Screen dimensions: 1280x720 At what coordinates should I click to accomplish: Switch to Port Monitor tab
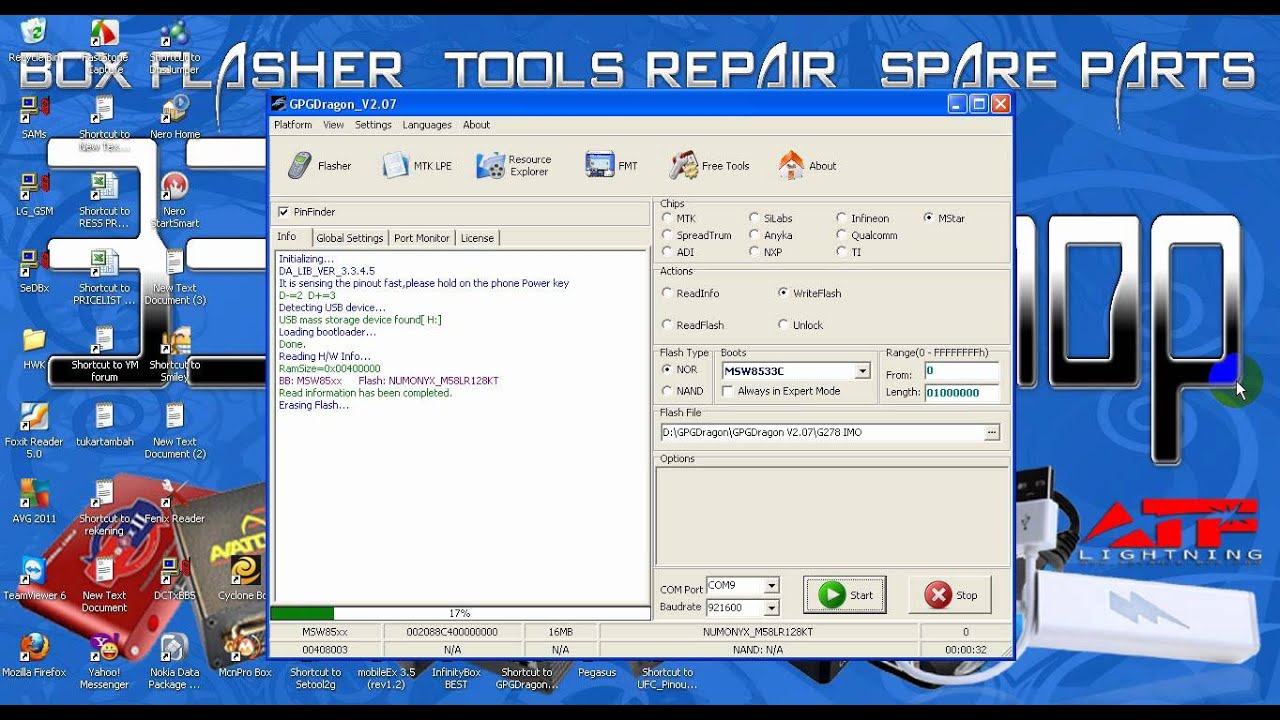point(422,238)
